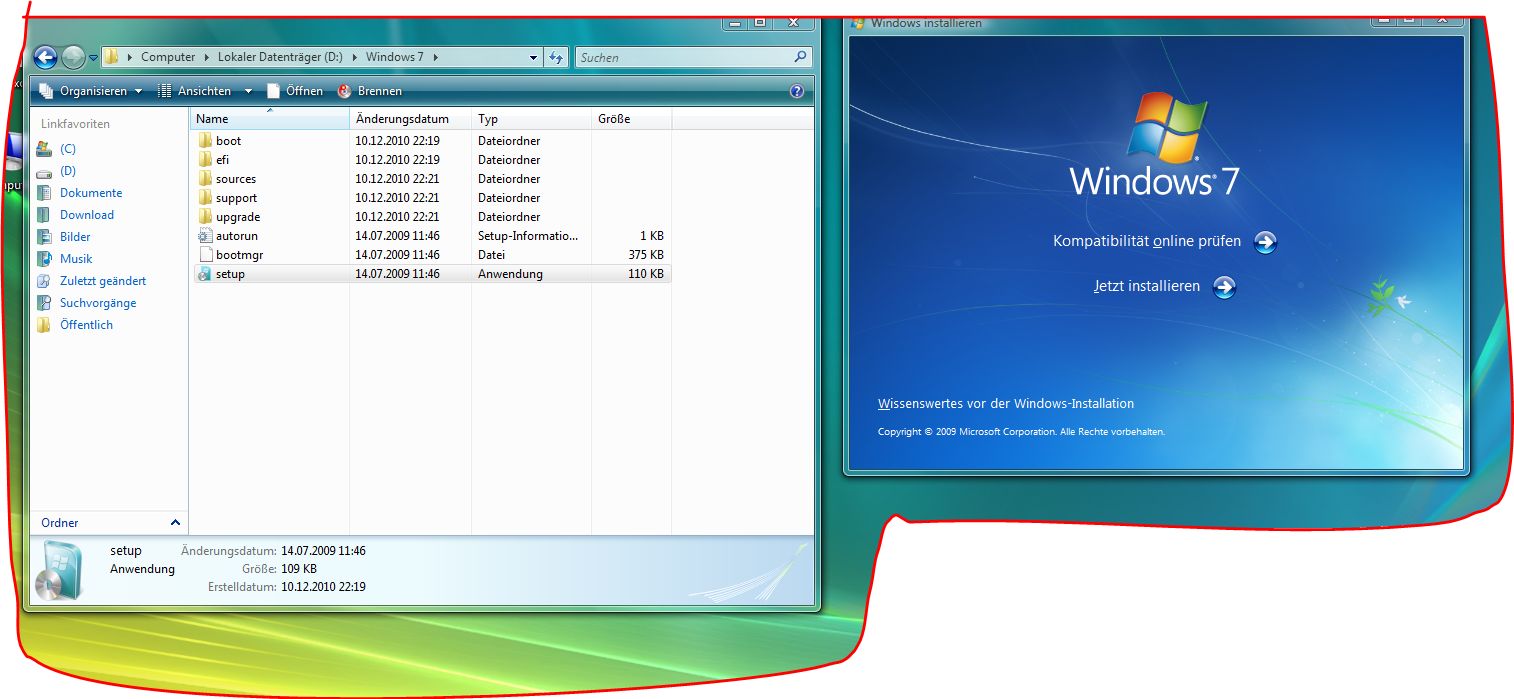
Task: Select the support folder icon
Action: tap(205, 198)
